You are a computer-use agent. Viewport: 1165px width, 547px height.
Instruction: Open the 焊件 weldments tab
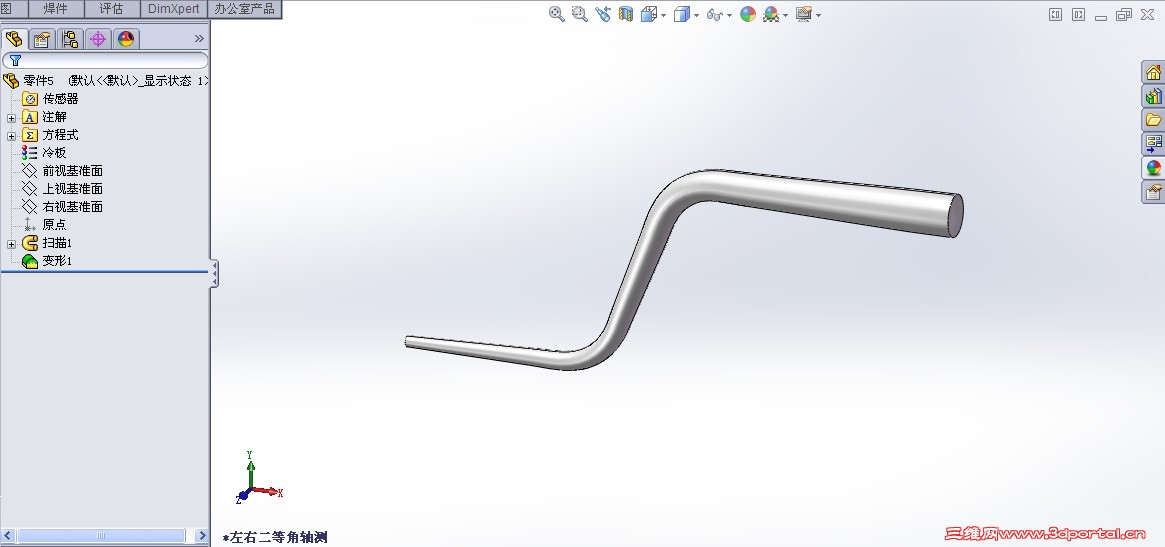click(56, 9)
